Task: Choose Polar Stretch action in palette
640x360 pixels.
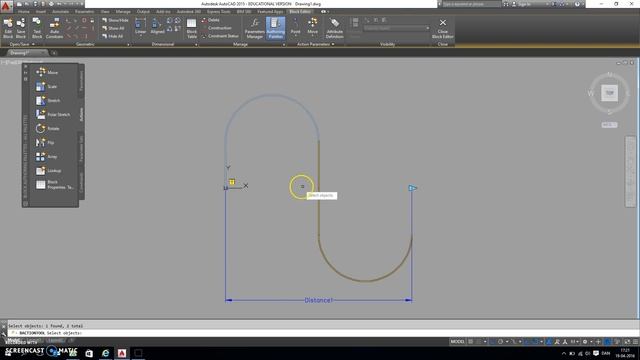Action: coord(53,114)
